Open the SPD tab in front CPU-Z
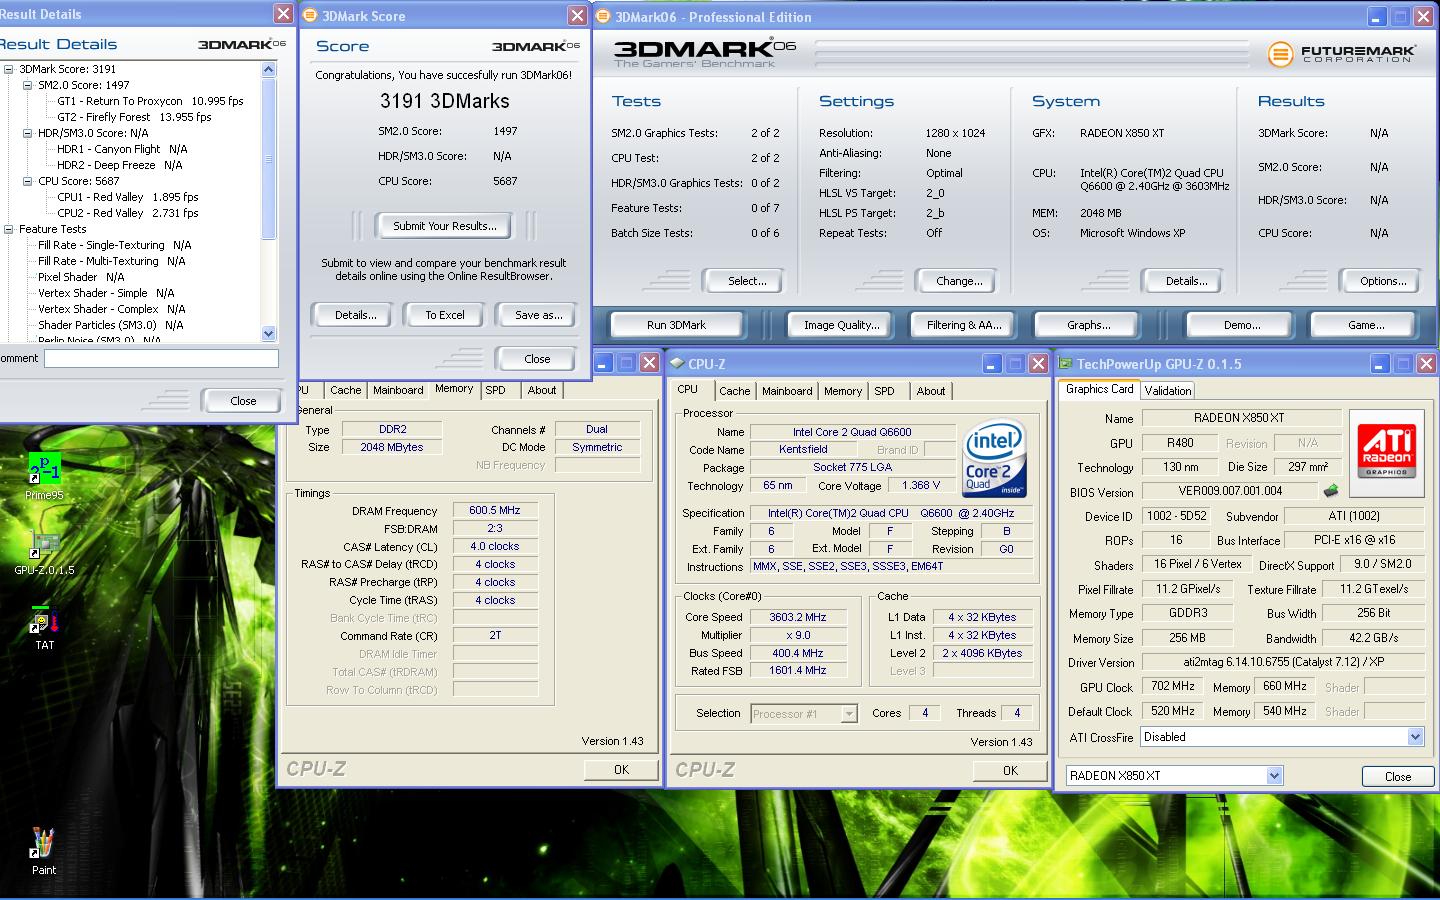Viewport: 1440px width, 900px height. [884, 391]
